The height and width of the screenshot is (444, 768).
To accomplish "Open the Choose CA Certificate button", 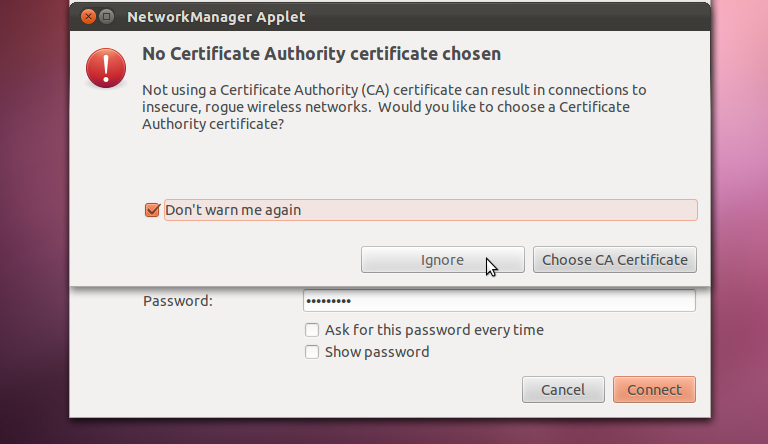I will pos(615,260).
